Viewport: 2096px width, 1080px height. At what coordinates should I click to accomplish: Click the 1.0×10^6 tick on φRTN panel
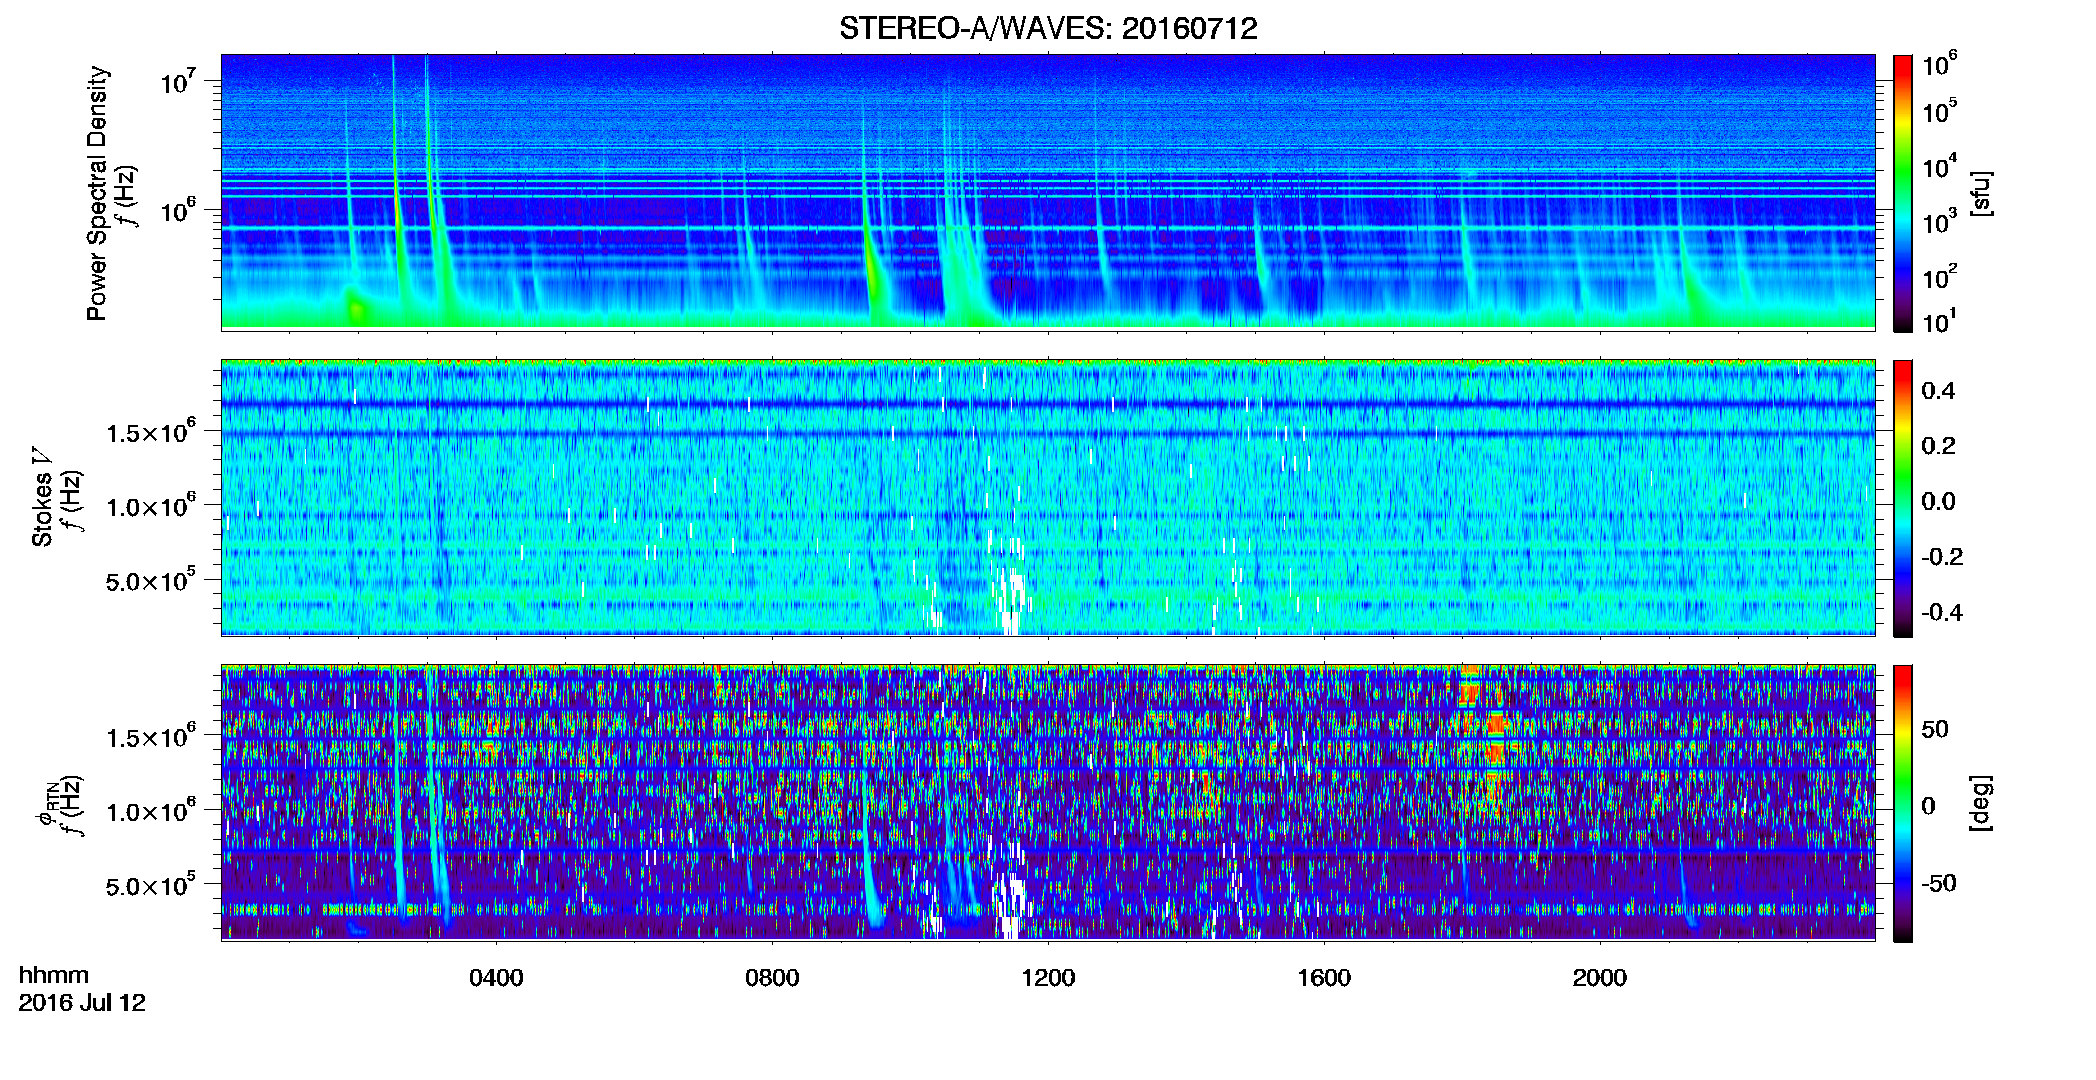click(150, 810)
